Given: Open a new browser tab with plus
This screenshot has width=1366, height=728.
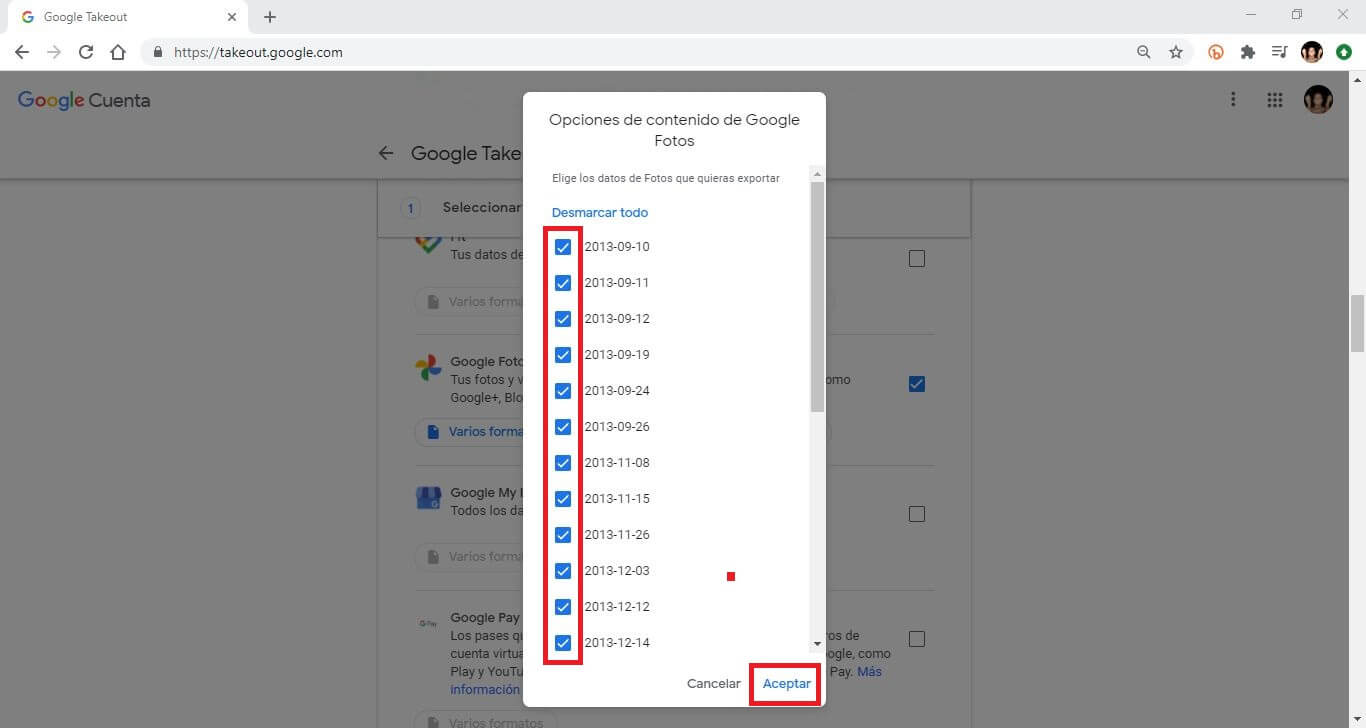Looking at the screenshot, I should (x=270, y=17).
